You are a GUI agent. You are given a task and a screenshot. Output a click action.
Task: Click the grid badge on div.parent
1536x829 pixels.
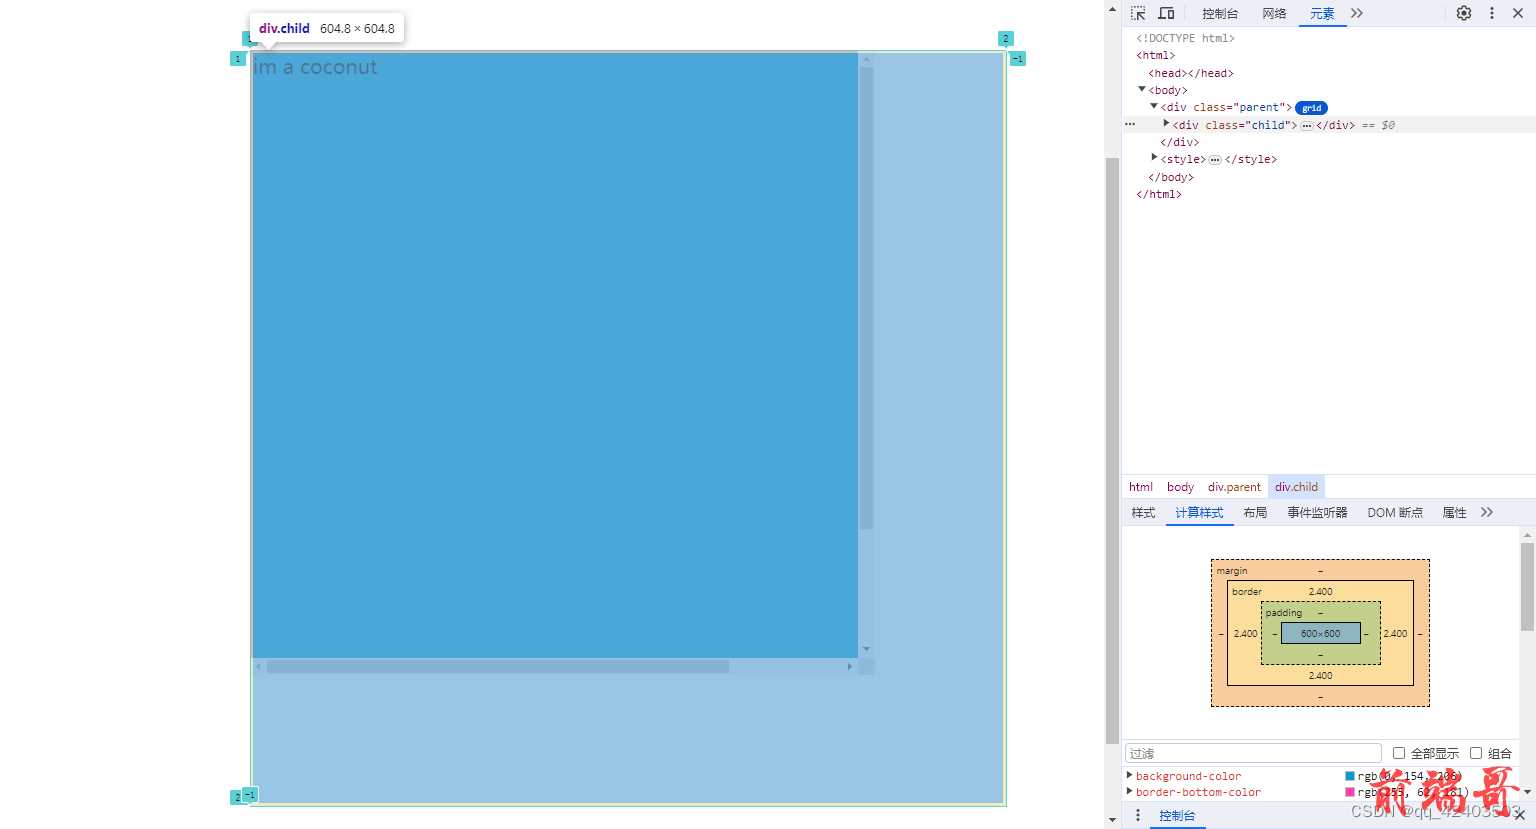pyautogui.click(x=1311, y=108)
